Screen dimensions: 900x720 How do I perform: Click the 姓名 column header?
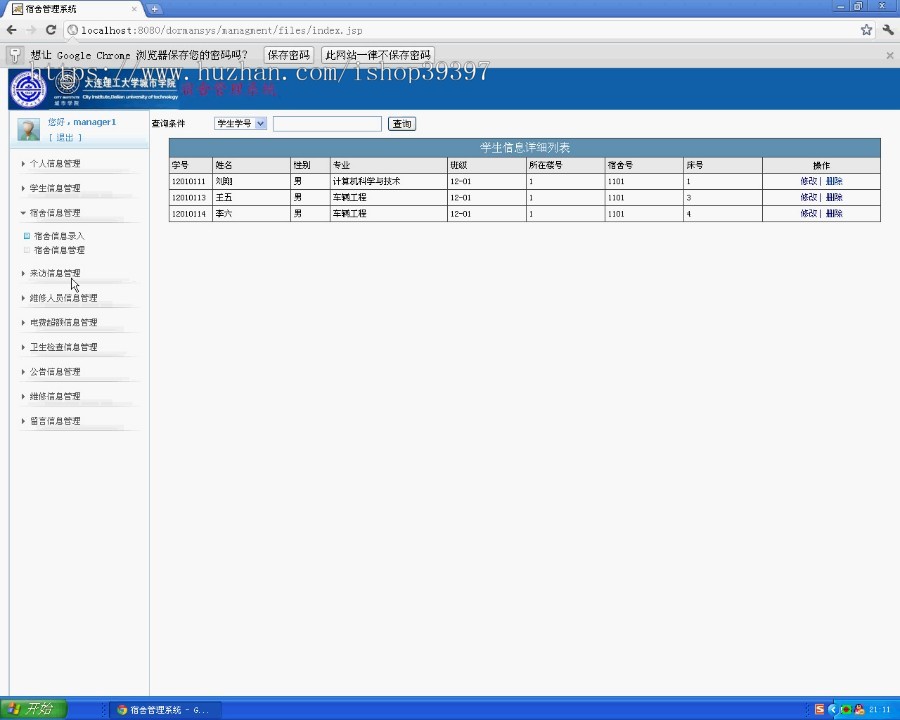[251, 165]
